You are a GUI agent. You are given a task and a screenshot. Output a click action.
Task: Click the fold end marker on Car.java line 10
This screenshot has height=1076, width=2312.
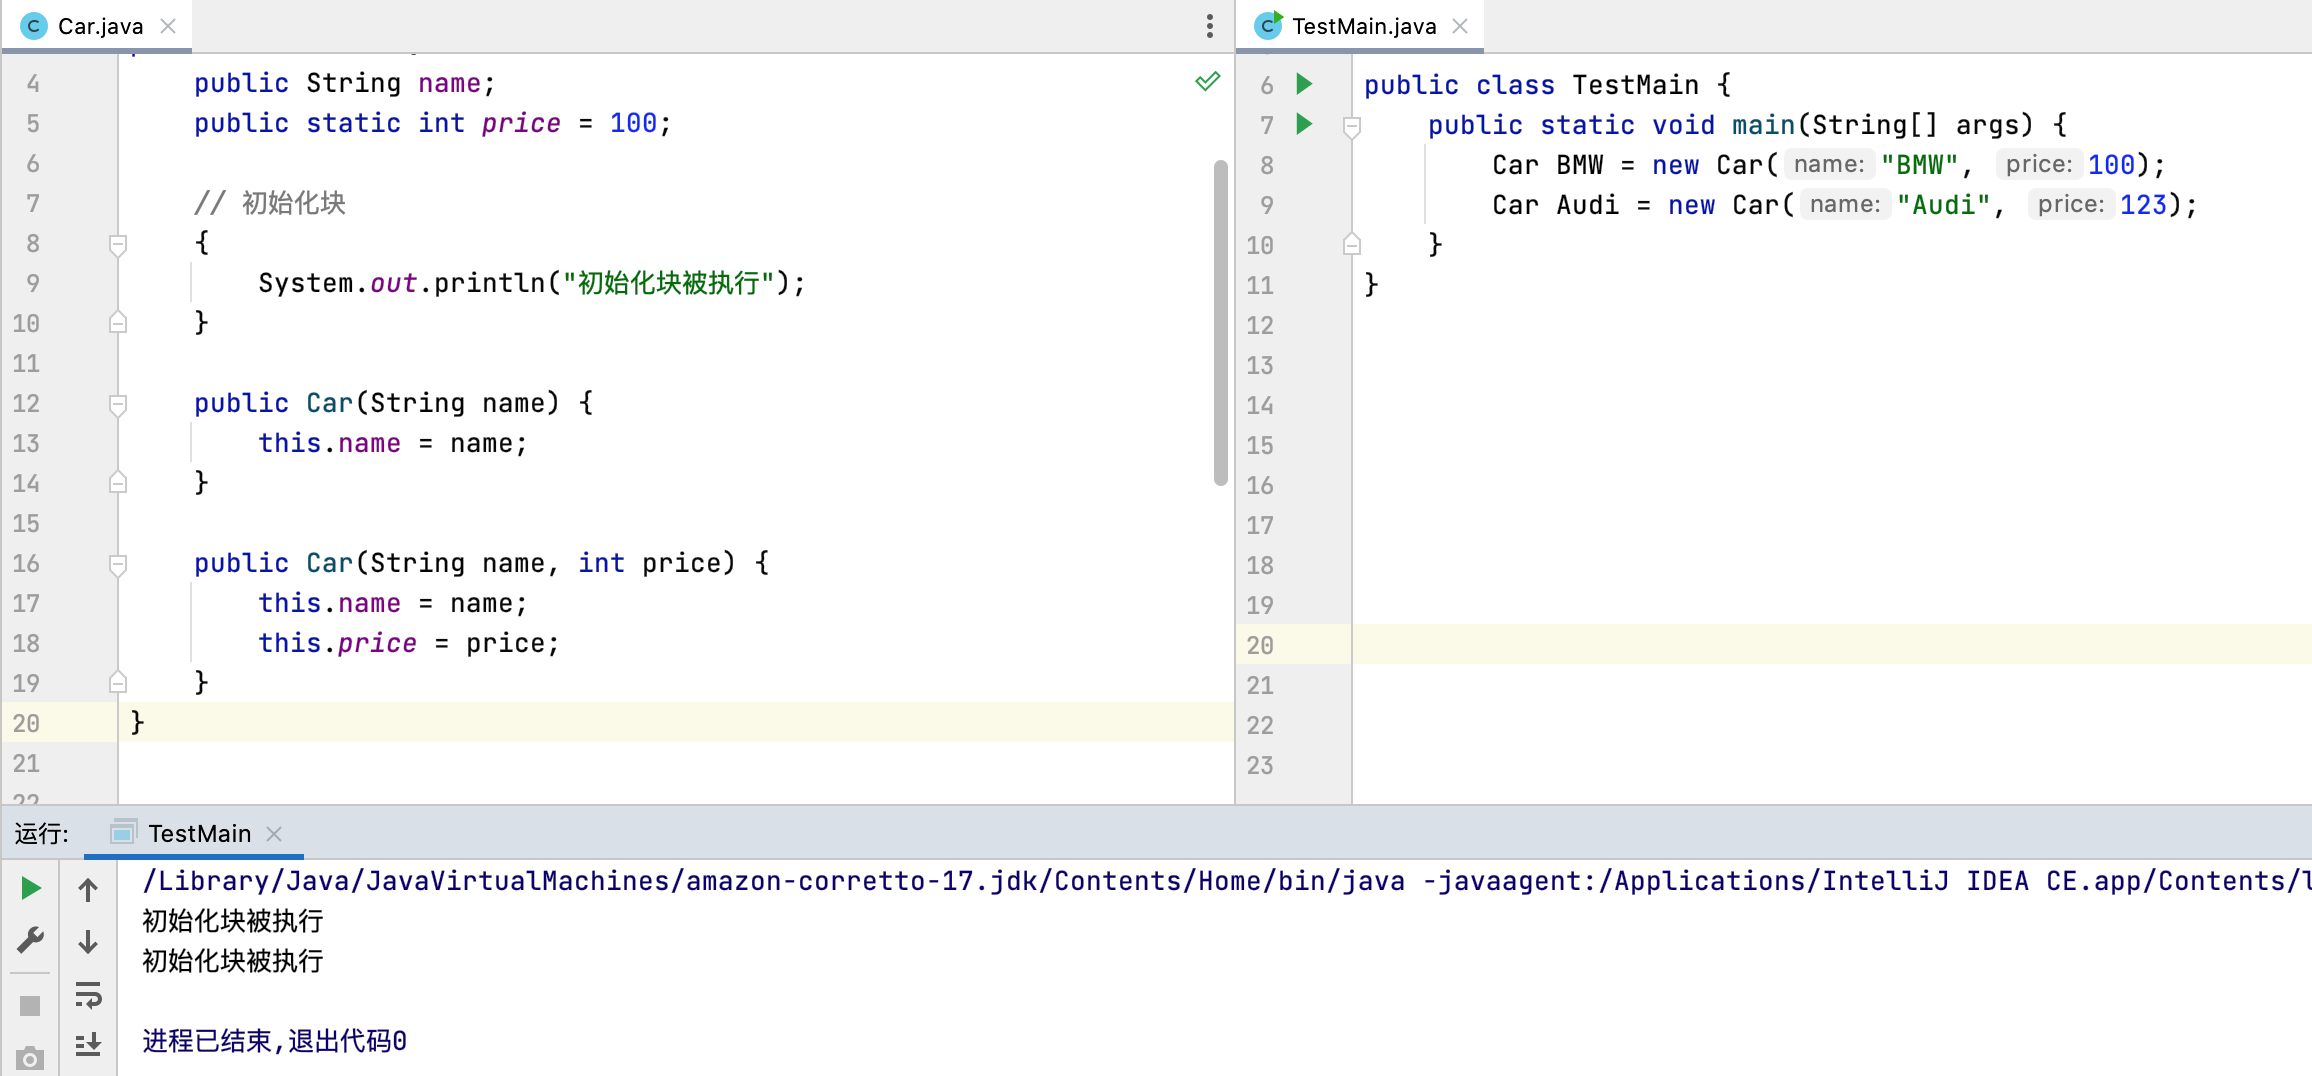[118, 322]
